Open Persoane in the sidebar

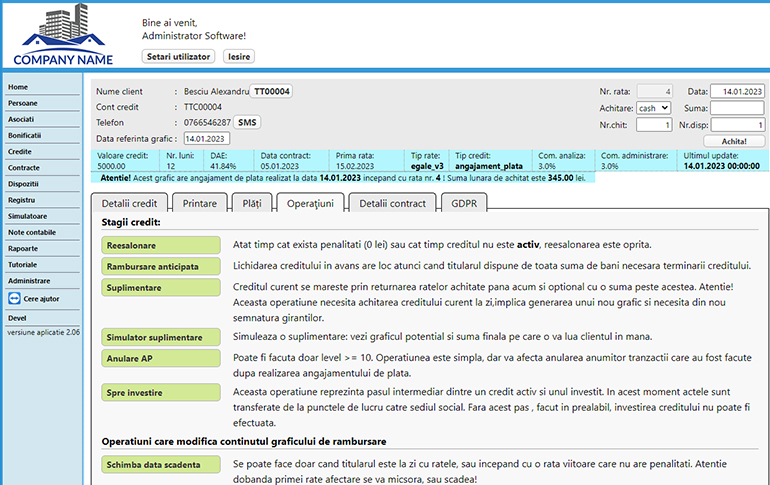click(x=23, y=103)
